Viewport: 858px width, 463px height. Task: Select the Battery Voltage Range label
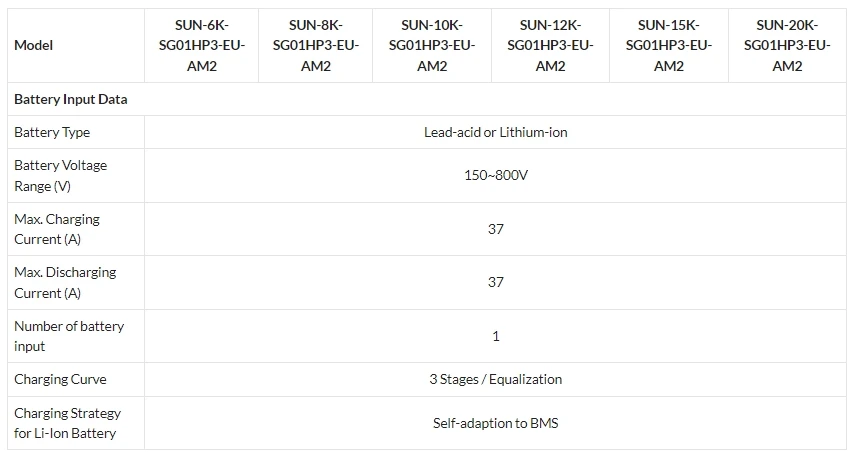tap(60, 176)
